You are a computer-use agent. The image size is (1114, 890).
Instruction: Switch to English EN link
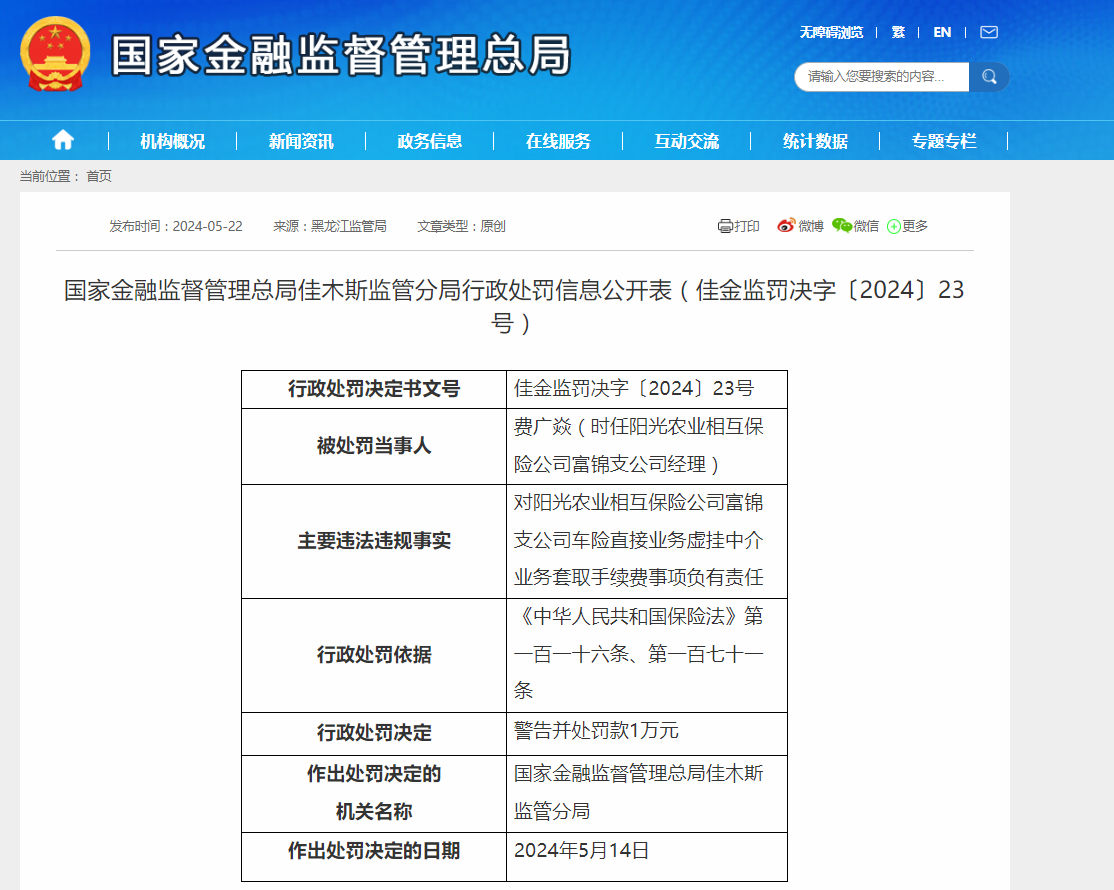[942, 32]
